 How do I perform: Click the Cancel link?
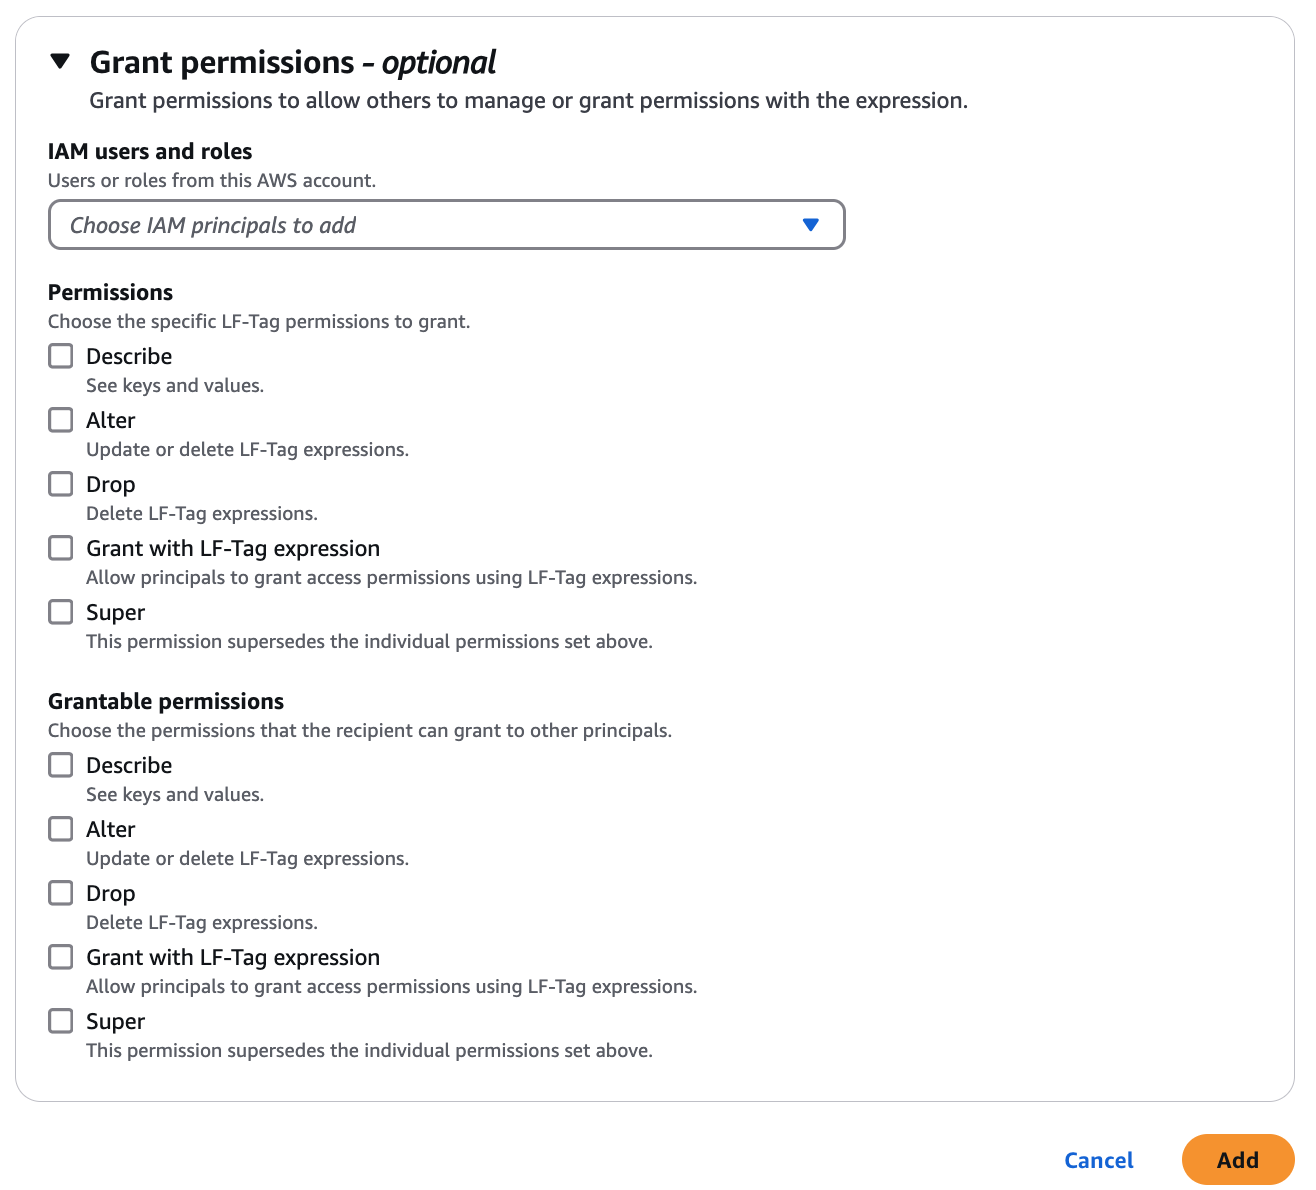tap(1098, 1160)
